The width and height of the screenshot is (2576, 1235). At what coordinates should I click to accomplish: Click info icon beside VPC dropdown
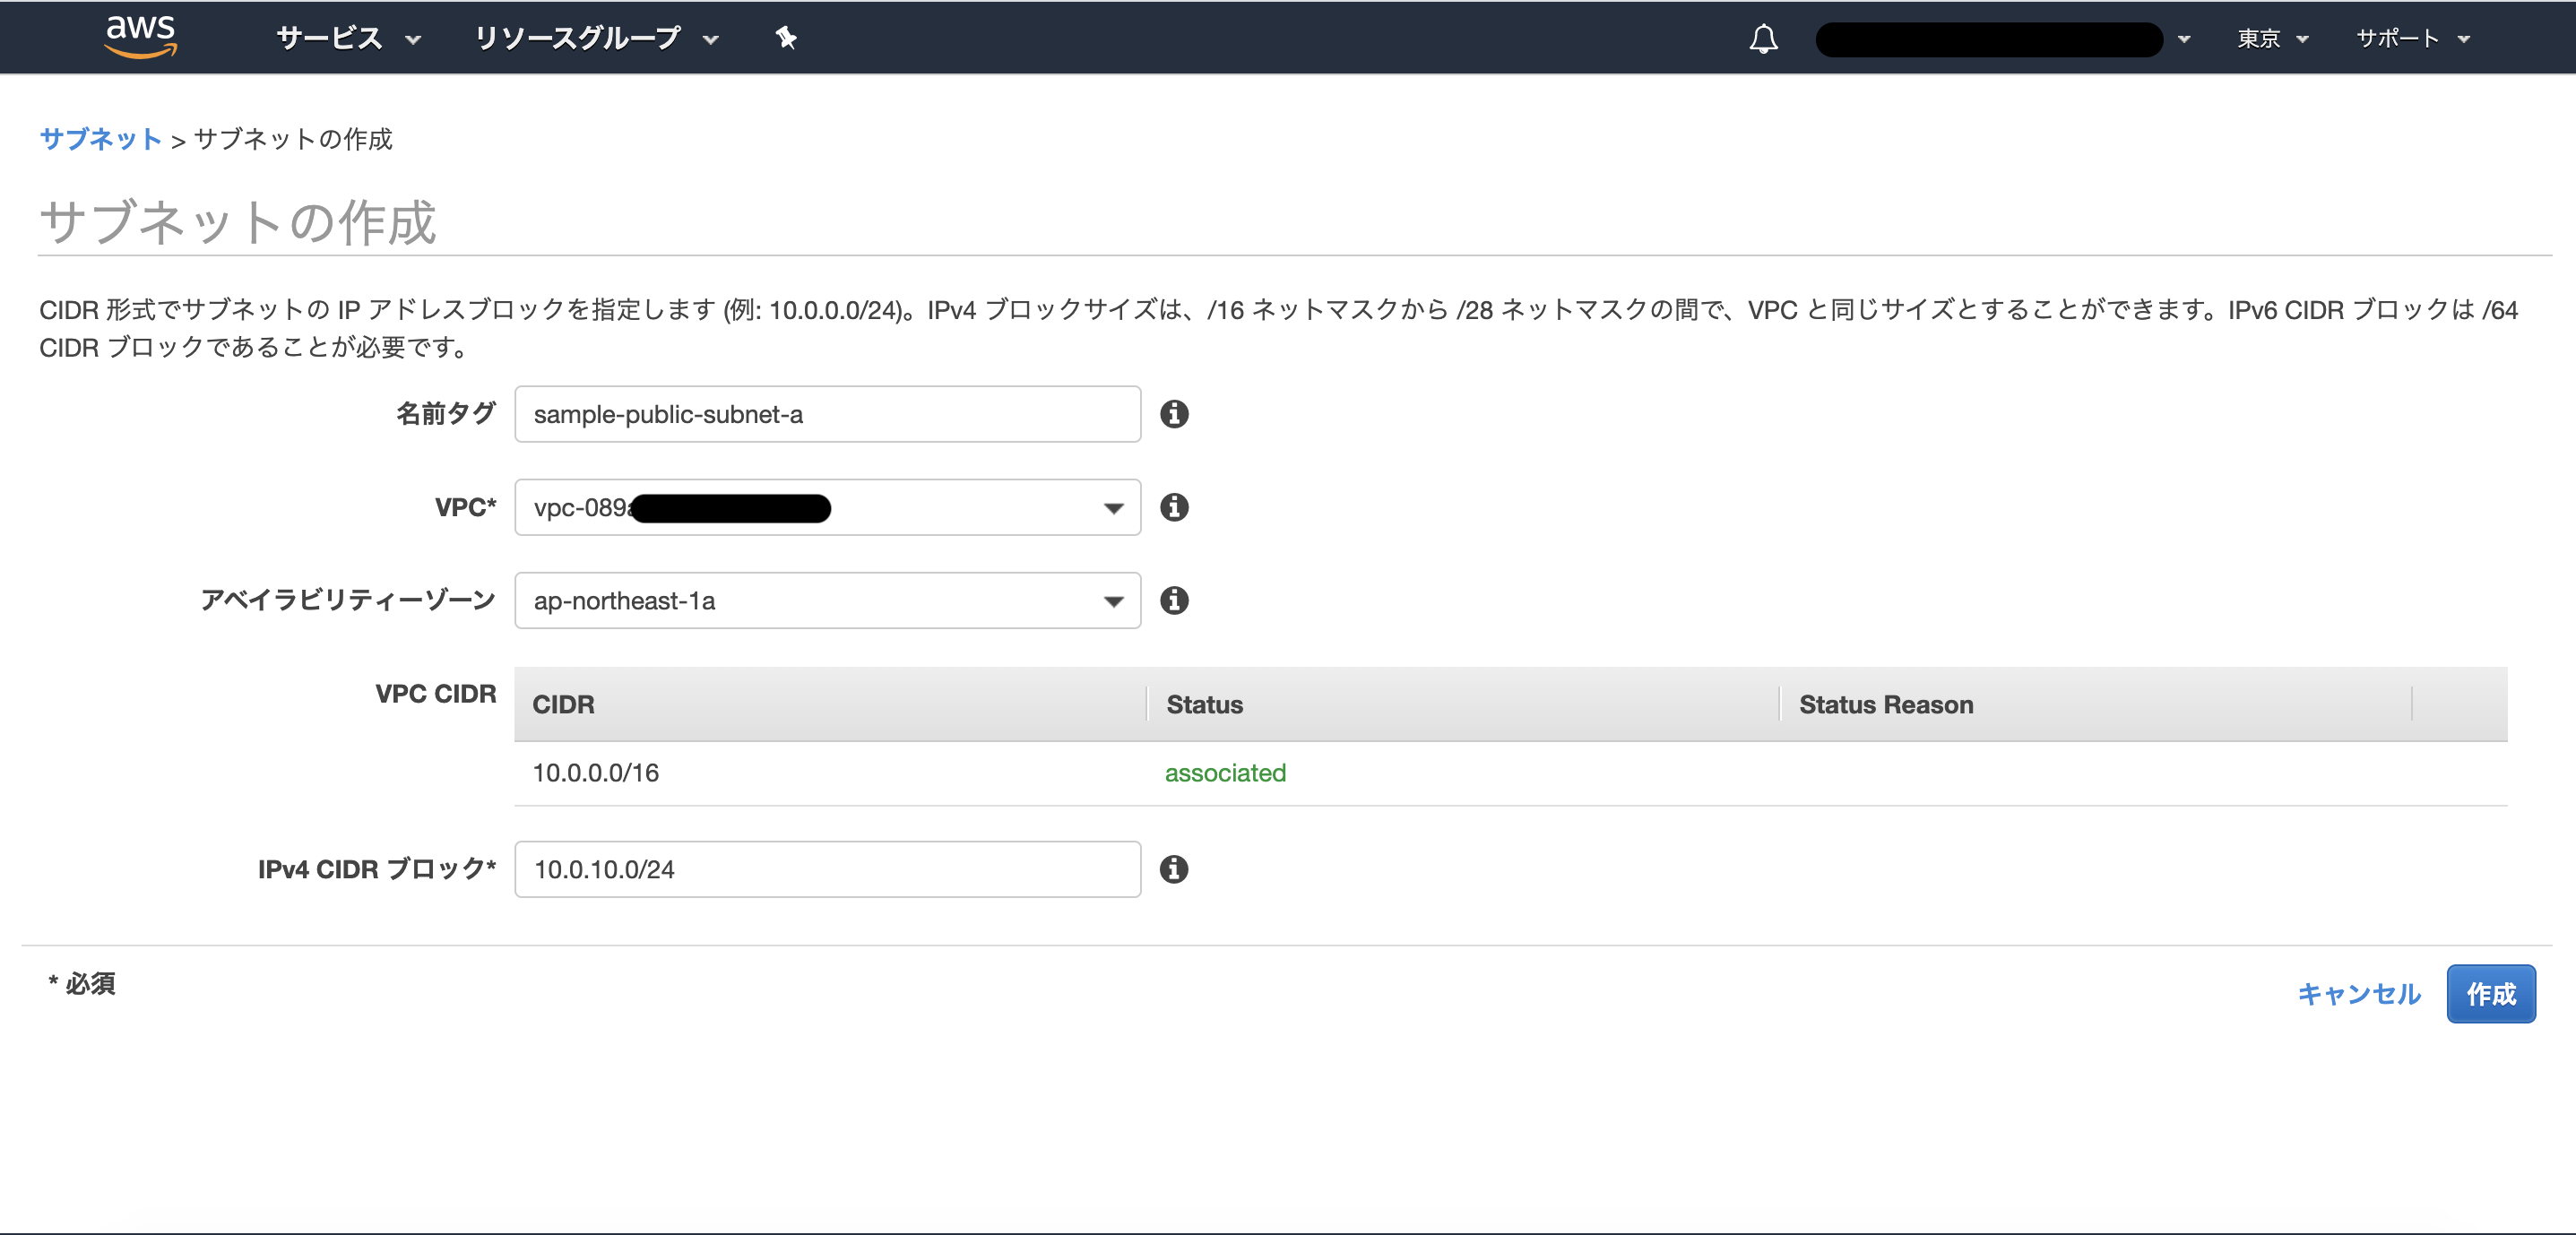(1174, 507)
